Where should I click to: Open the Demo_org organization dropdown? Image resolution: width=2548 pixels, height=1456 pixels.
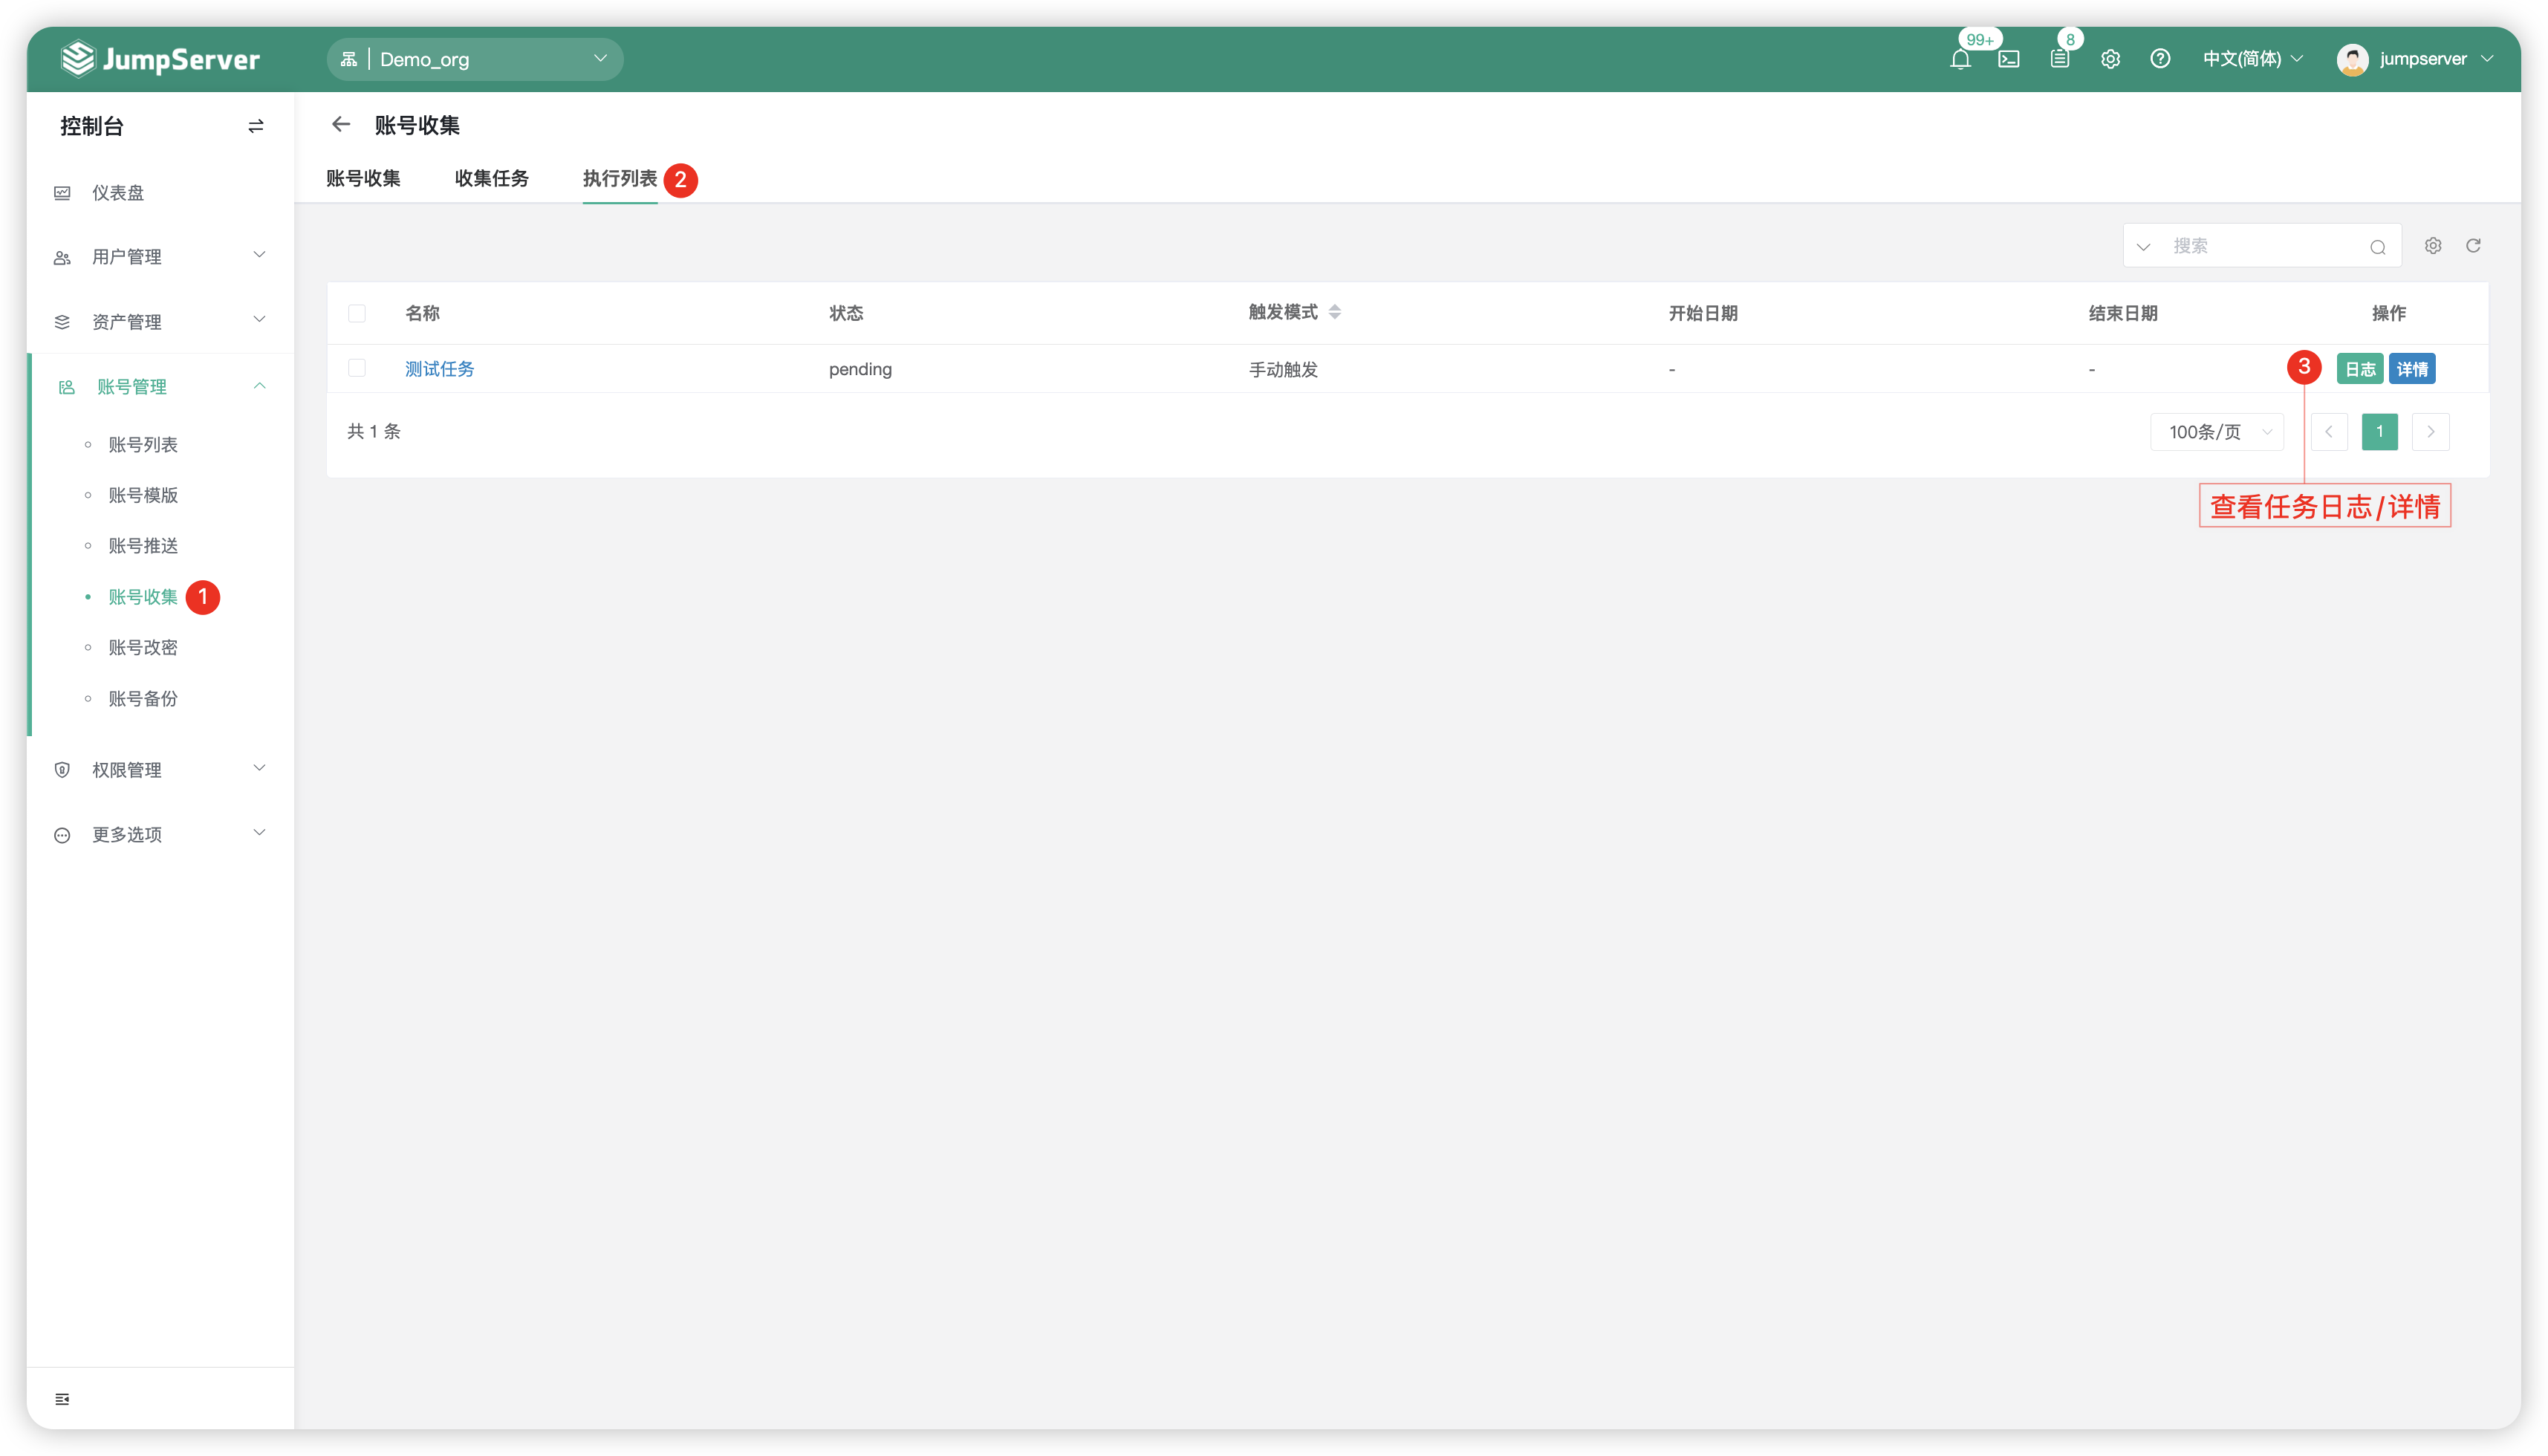coord(475,59)
